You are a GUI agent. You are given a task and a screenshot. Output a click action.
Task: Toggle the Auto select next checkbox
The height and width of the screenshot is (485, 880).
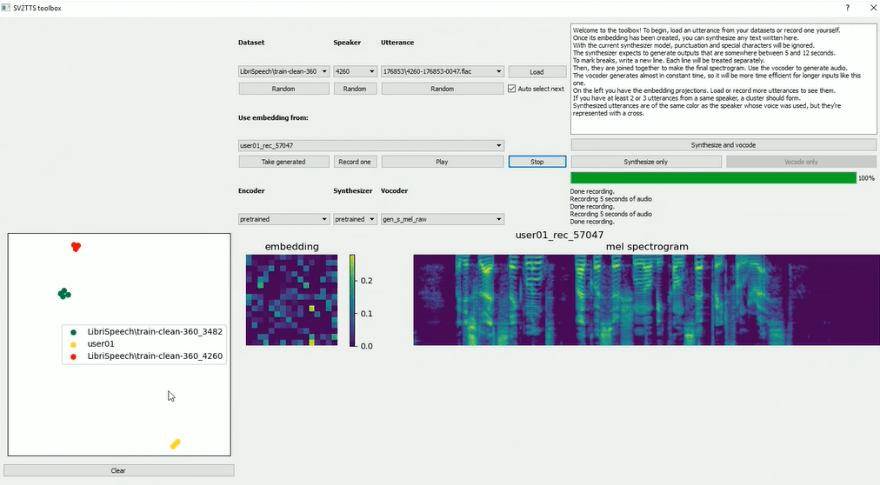(x=513, y=88)
